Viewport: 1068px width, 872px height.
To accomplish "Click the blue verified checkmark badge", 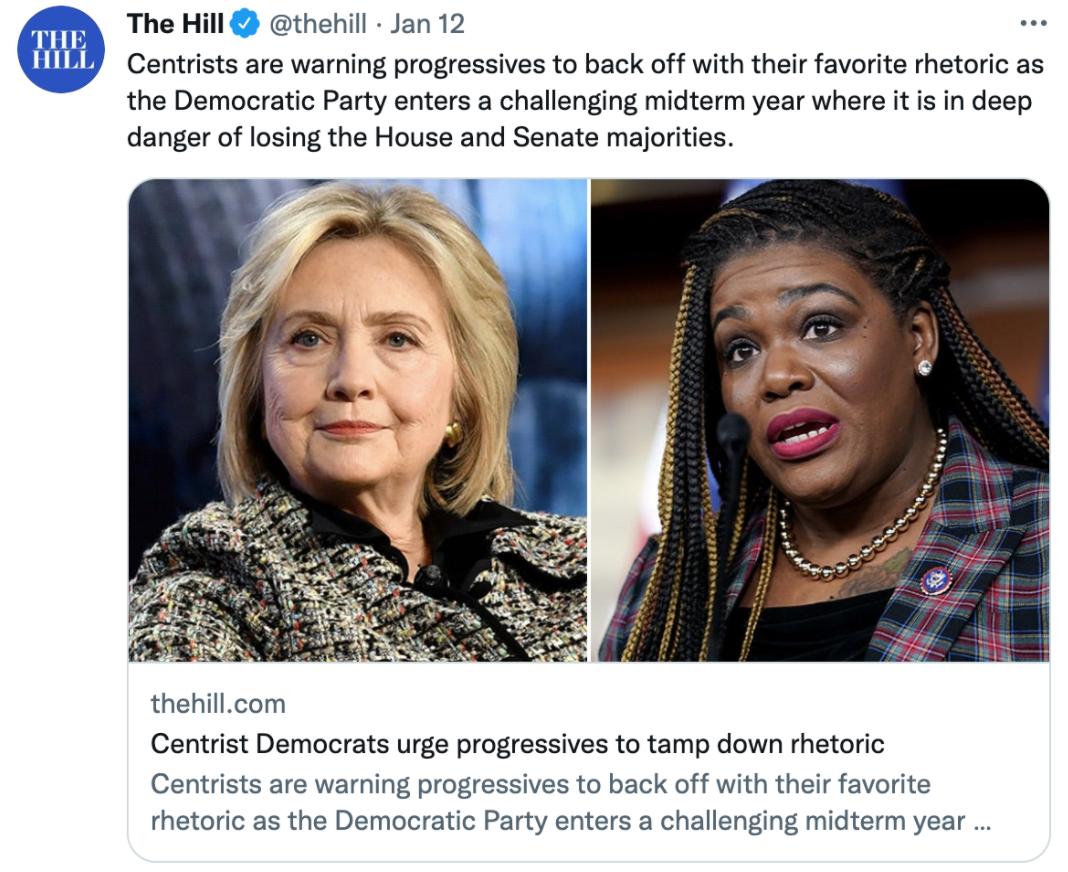I will (245, 24).
